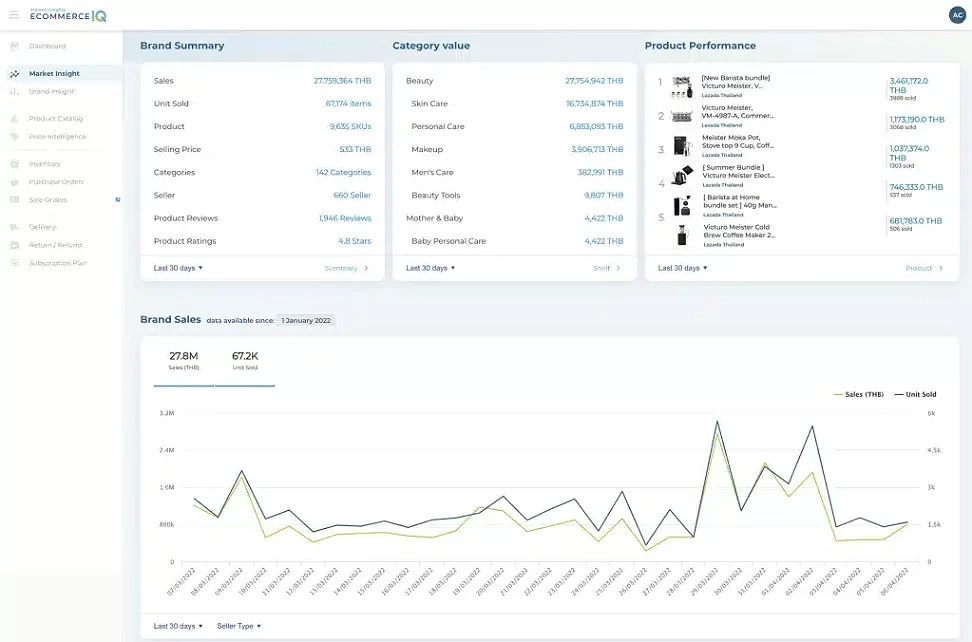This screenshot has width=972, height=642.
Task: Click the Product link in Product Performance
Action: 920,267
